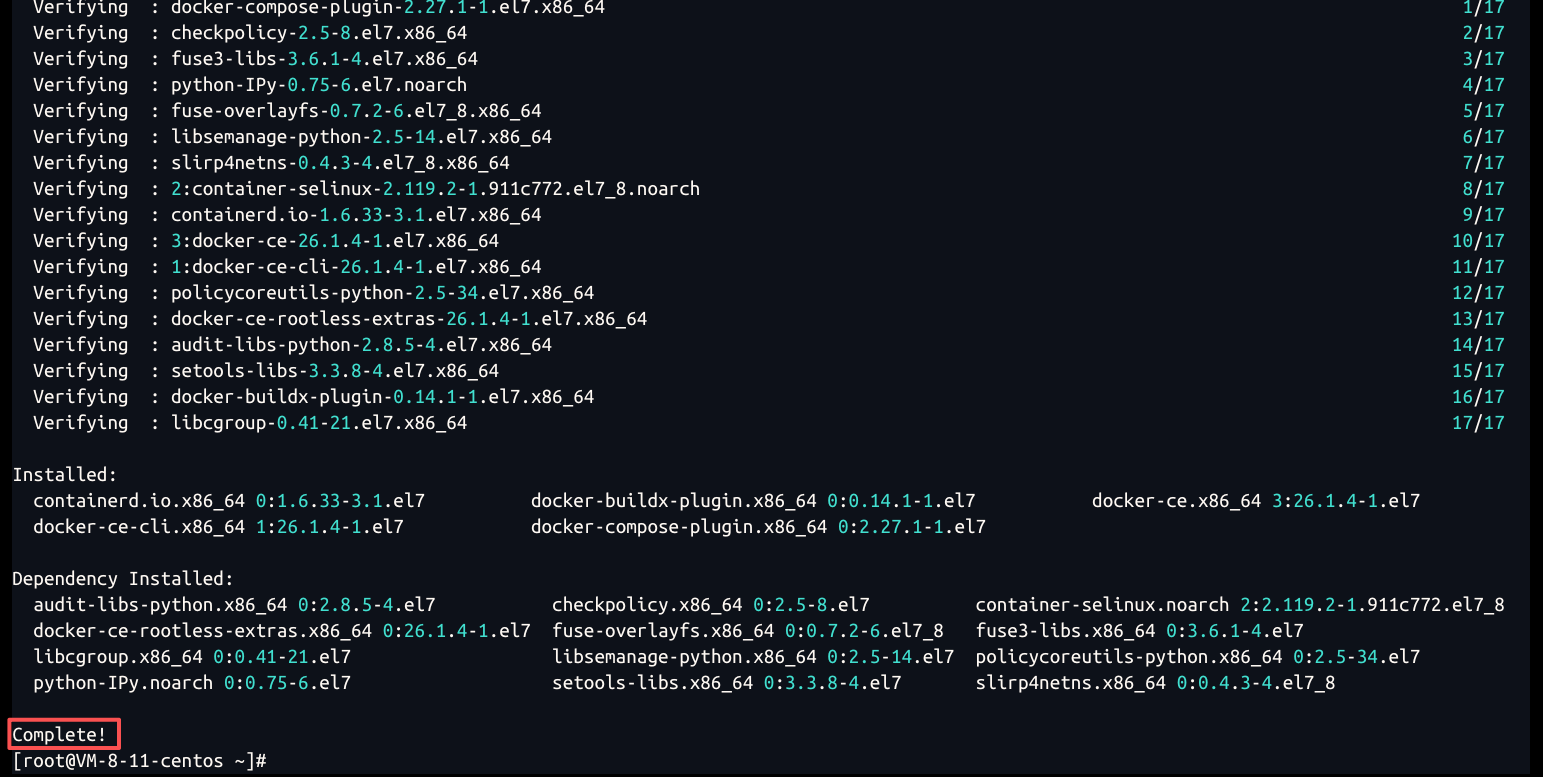Viewport: 1543px width, 777px height.
Task: Click docker-ce-rootless-extras-26.1.4-1.el7.x86_64 verifying line
Action: [x=768, y=318]
